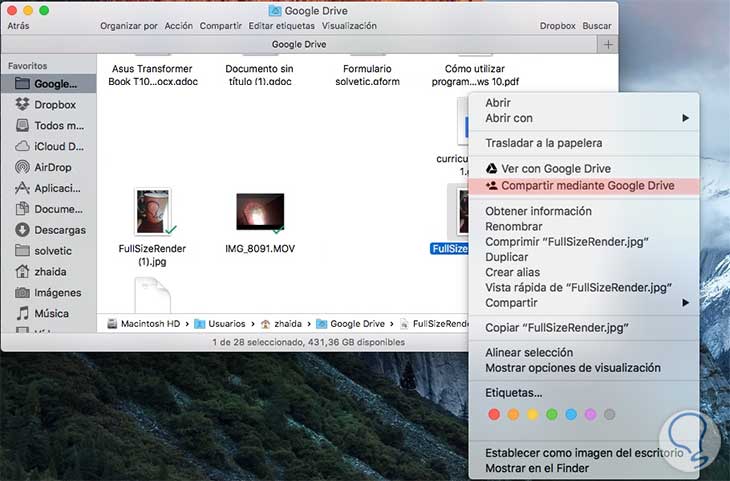Choose Establecer como imagen del escritorio
The image size is (730, 481).
tap(584, 453)
